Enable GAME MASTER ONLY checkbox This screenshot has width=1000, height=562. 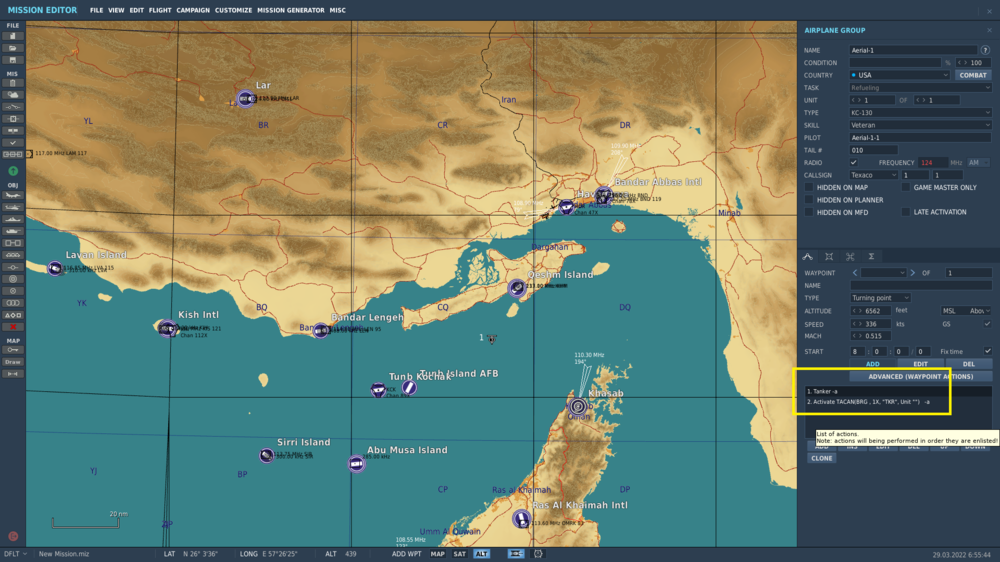click(x=906, y=188)
